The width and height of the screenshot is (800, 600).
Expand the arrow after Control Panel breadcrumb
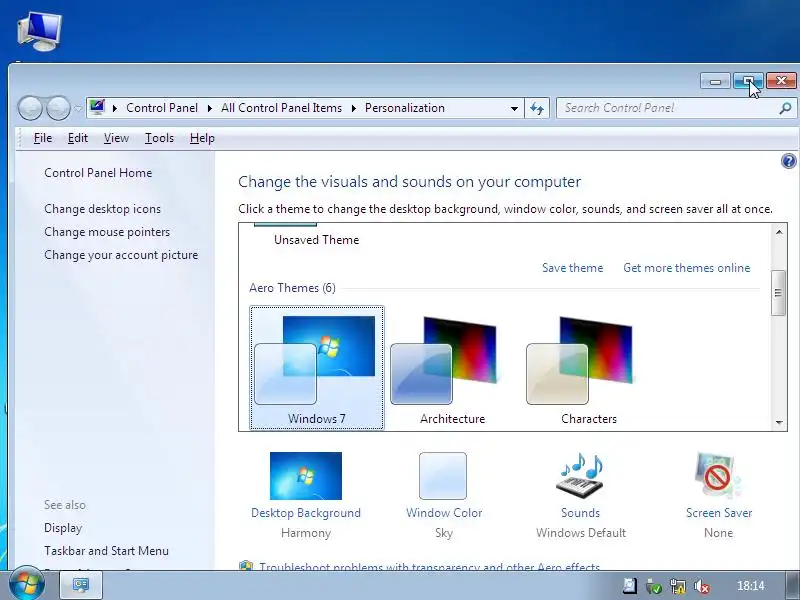tap(209, 108)
